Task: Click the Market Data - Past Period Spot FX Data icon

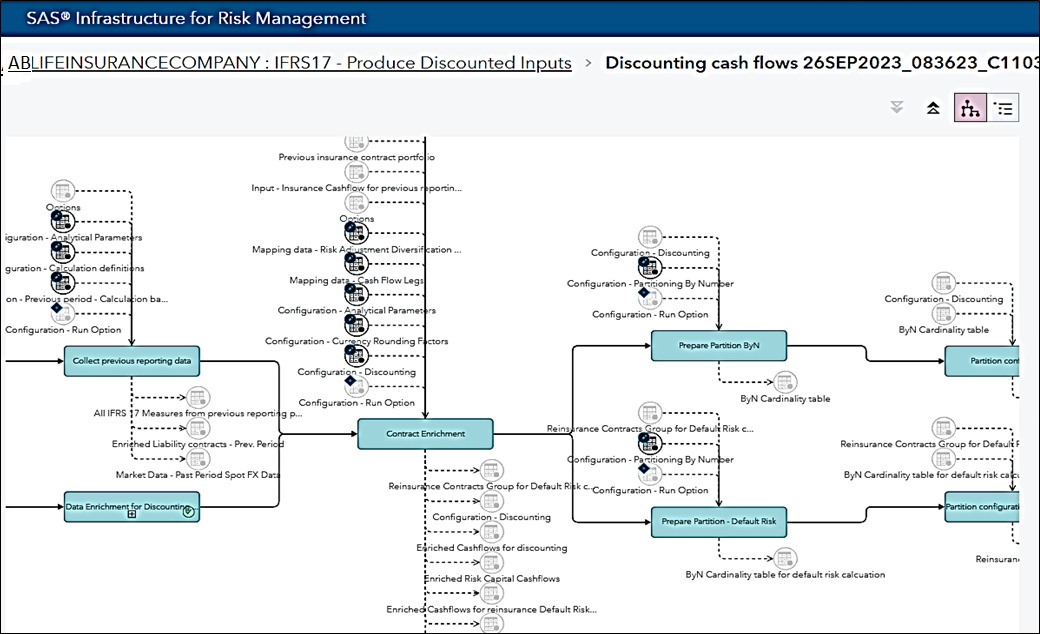Action: point(197,459)
